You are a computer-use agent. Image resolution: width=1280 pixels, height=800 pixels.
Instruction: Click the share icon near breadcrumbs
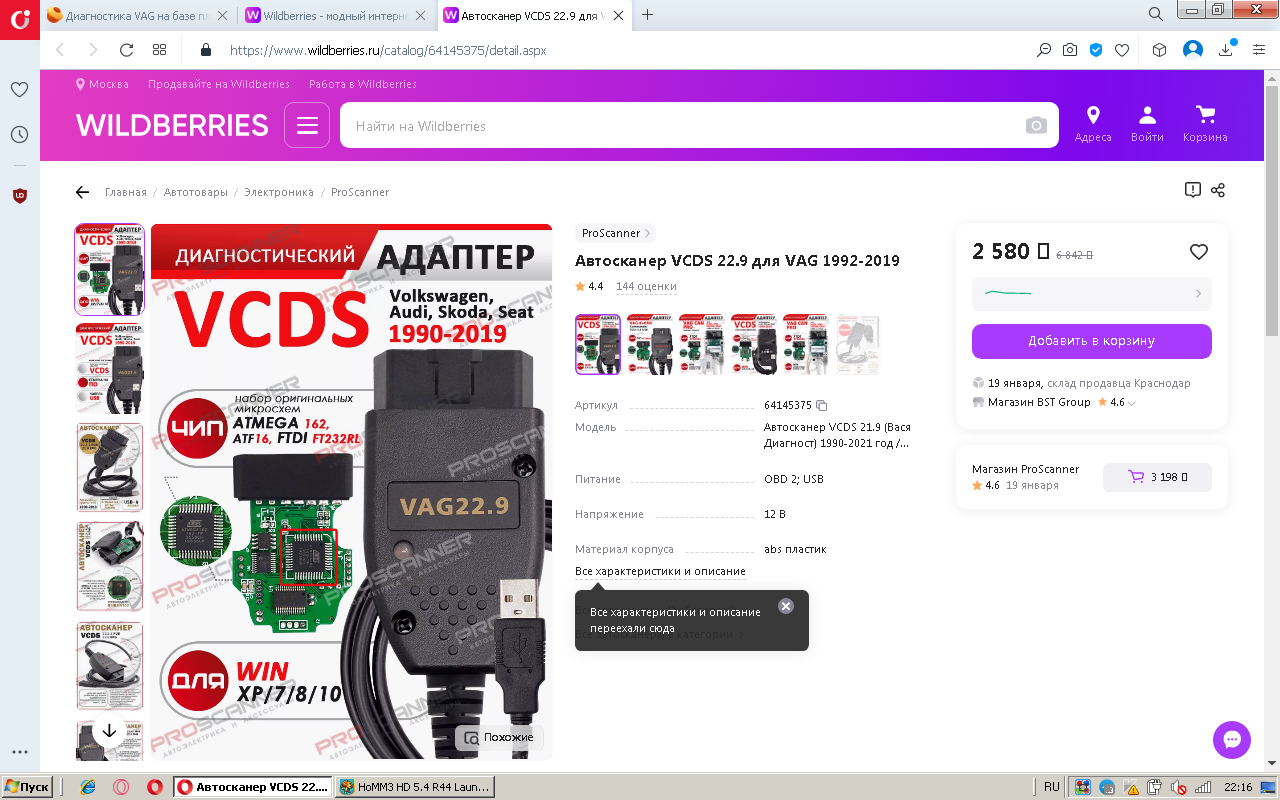pyautogui.click(x=1218, y=190)
